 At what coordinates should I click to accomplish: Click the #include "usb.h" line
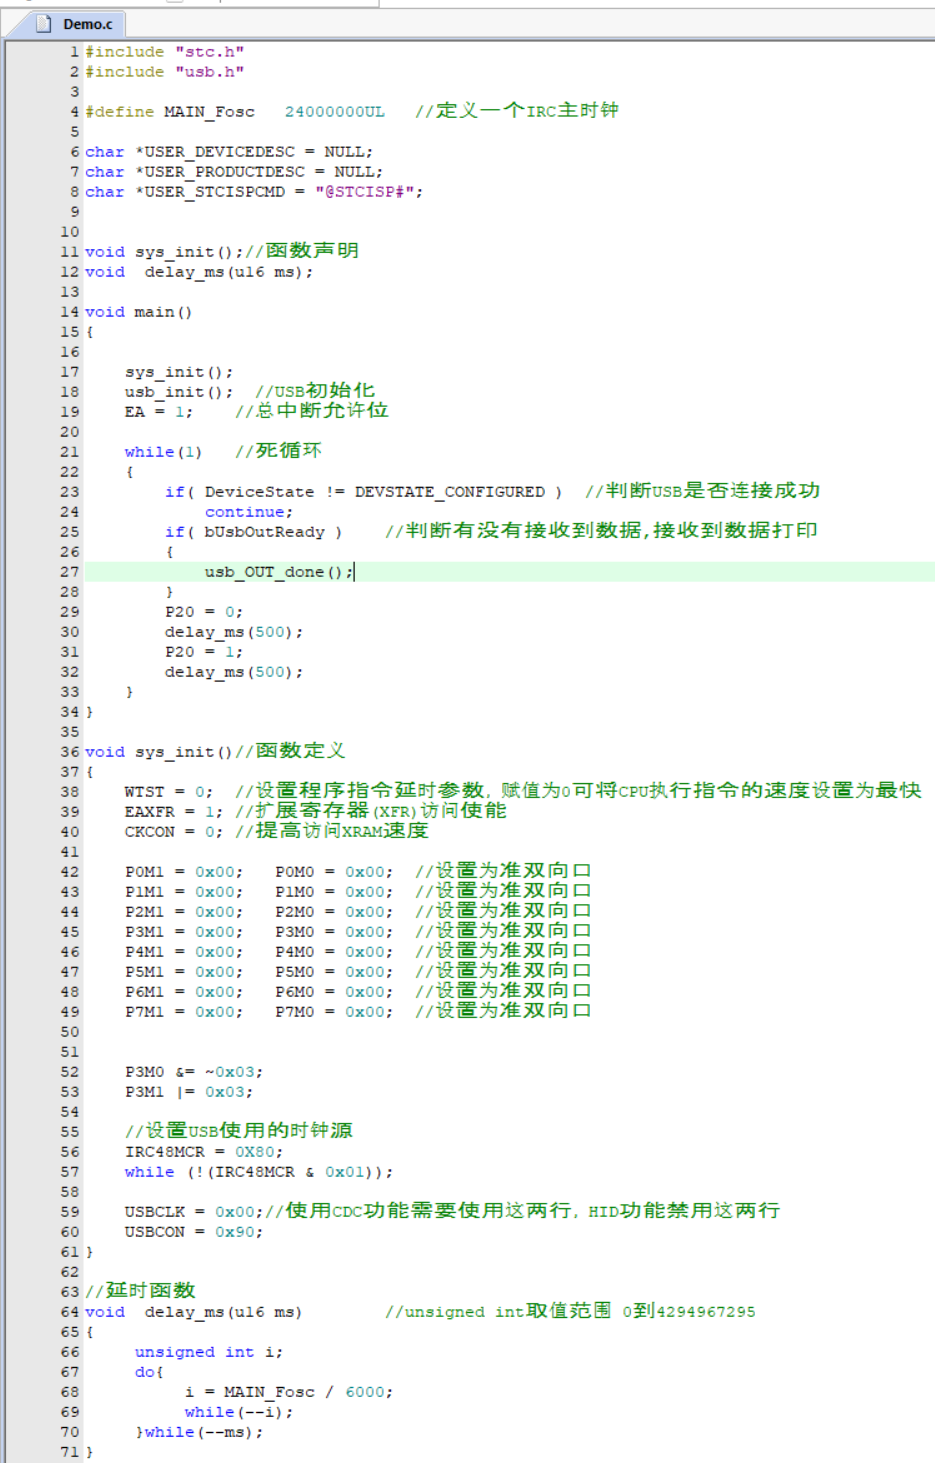[165, 72]
